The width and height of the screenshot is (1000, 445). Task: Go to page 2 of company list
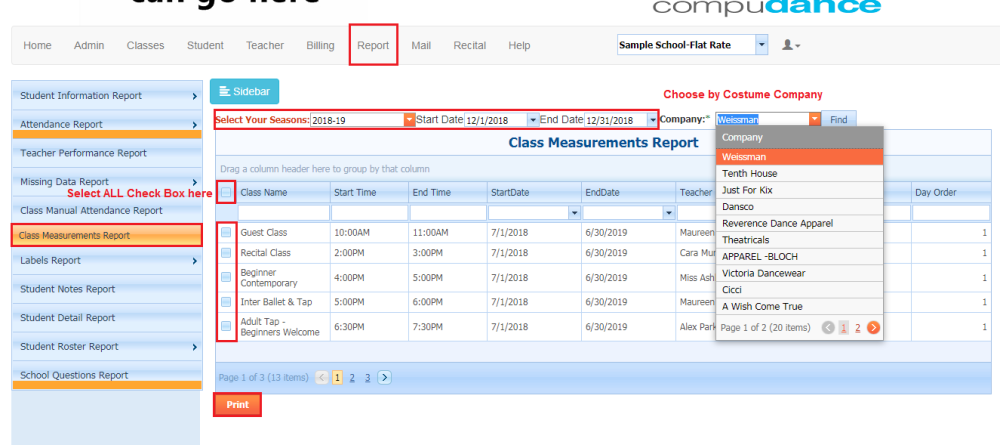coord(858,328)
